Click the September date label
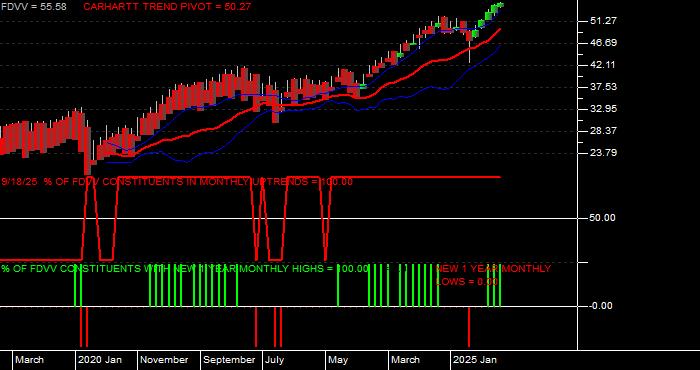This screenshot has width=700, height=370. [229, 360]
